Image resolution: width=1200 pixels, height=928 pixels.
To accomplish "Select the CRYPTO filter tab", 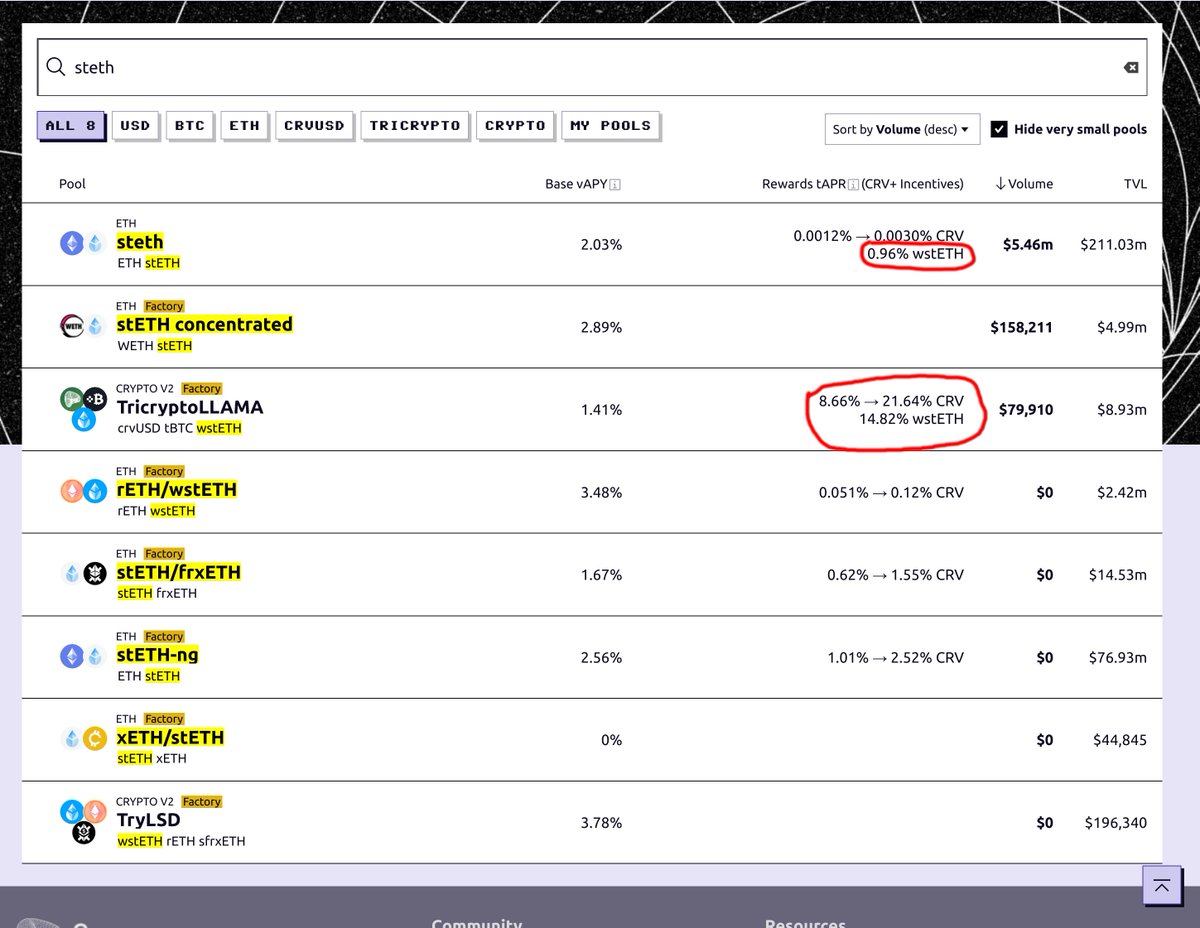I will pyautogui.click(x=515, y=126).
